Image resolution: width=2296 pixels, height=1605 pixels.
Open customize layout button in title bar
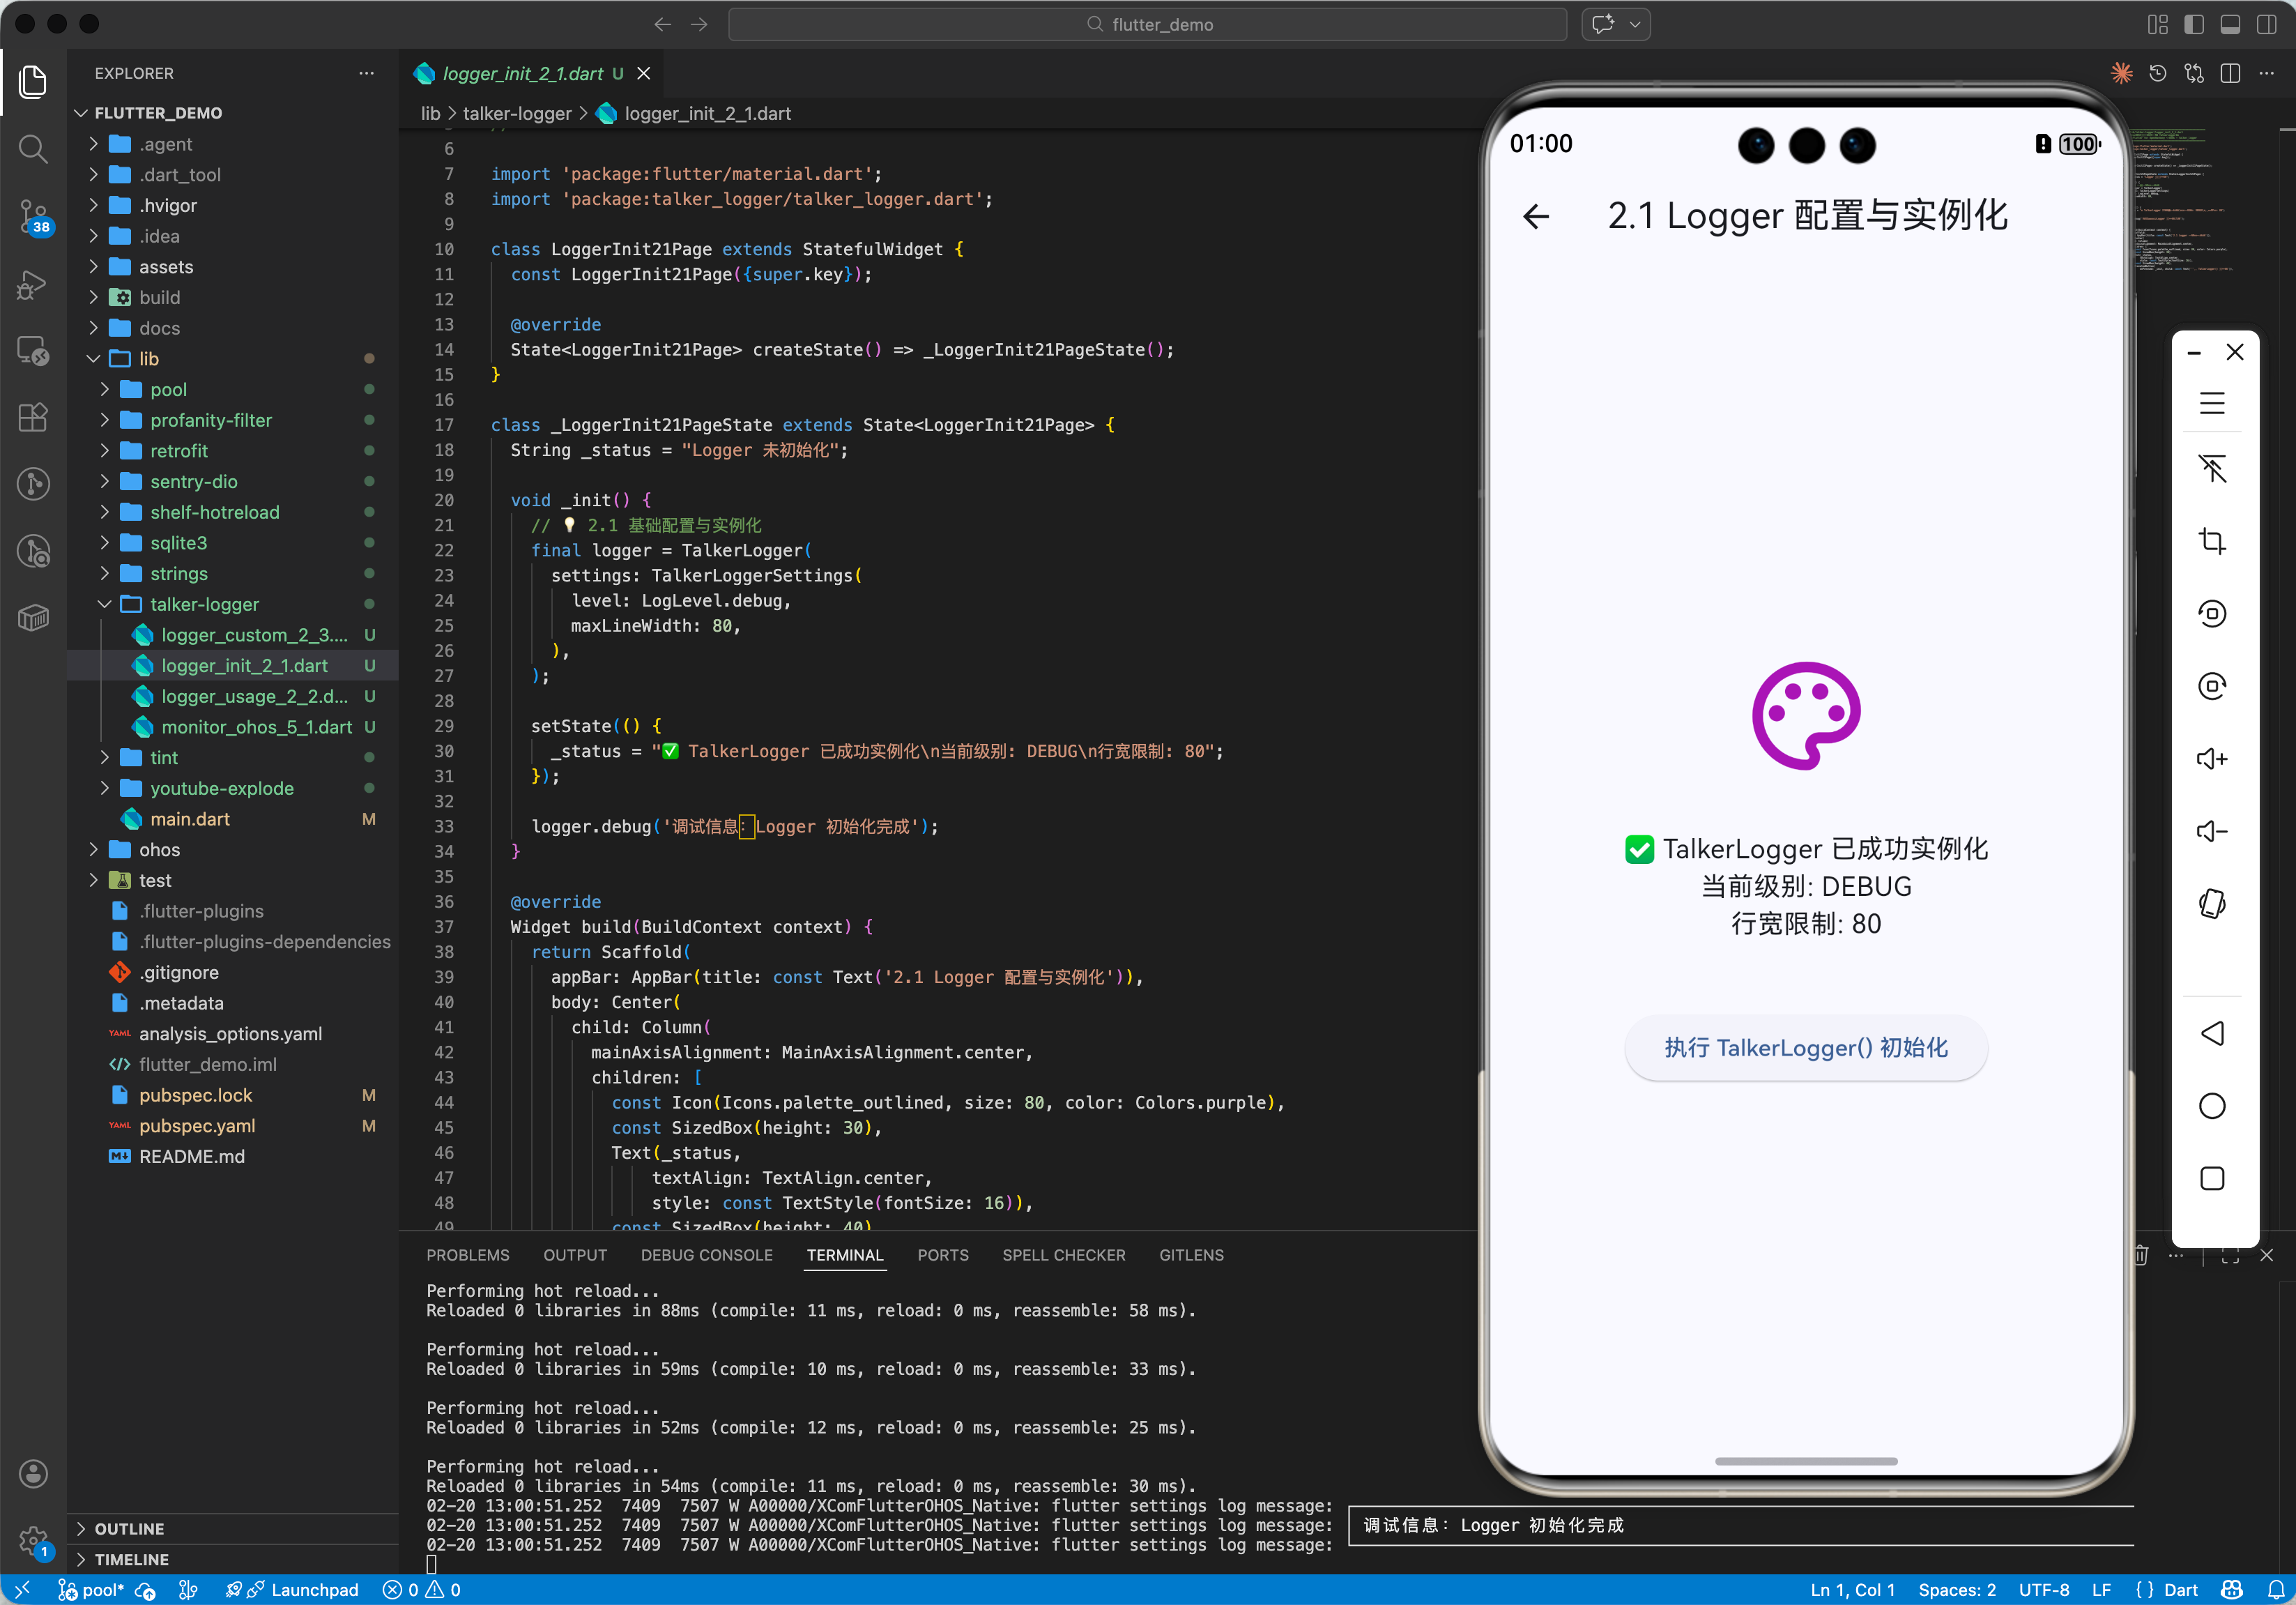point(2157,24)
